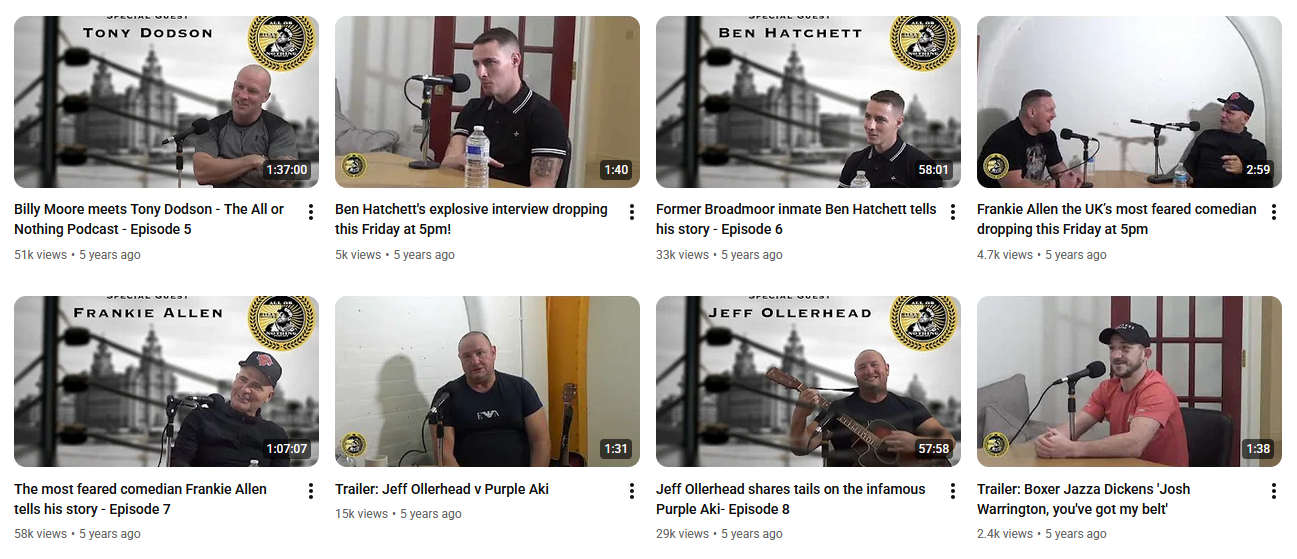Open title Frankie Allen the UK's most feared comedian

[1117, 219]
